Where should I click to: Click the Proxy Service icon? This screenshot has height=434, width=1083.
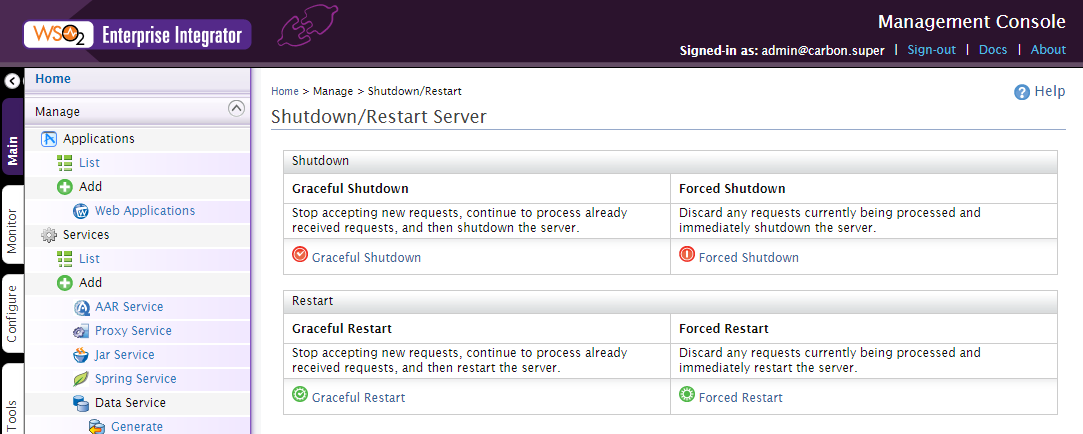(81, 331)
